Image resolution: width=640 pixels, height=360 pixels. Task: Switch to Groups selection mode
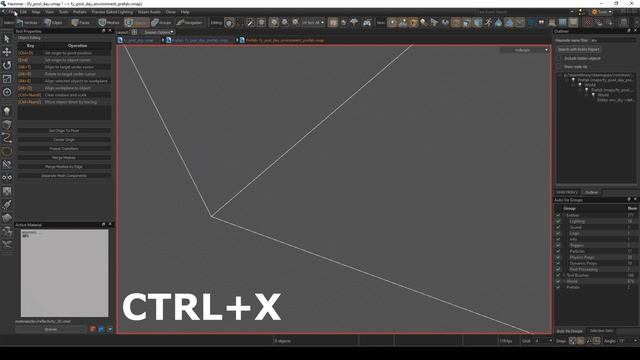coord(162,22)
